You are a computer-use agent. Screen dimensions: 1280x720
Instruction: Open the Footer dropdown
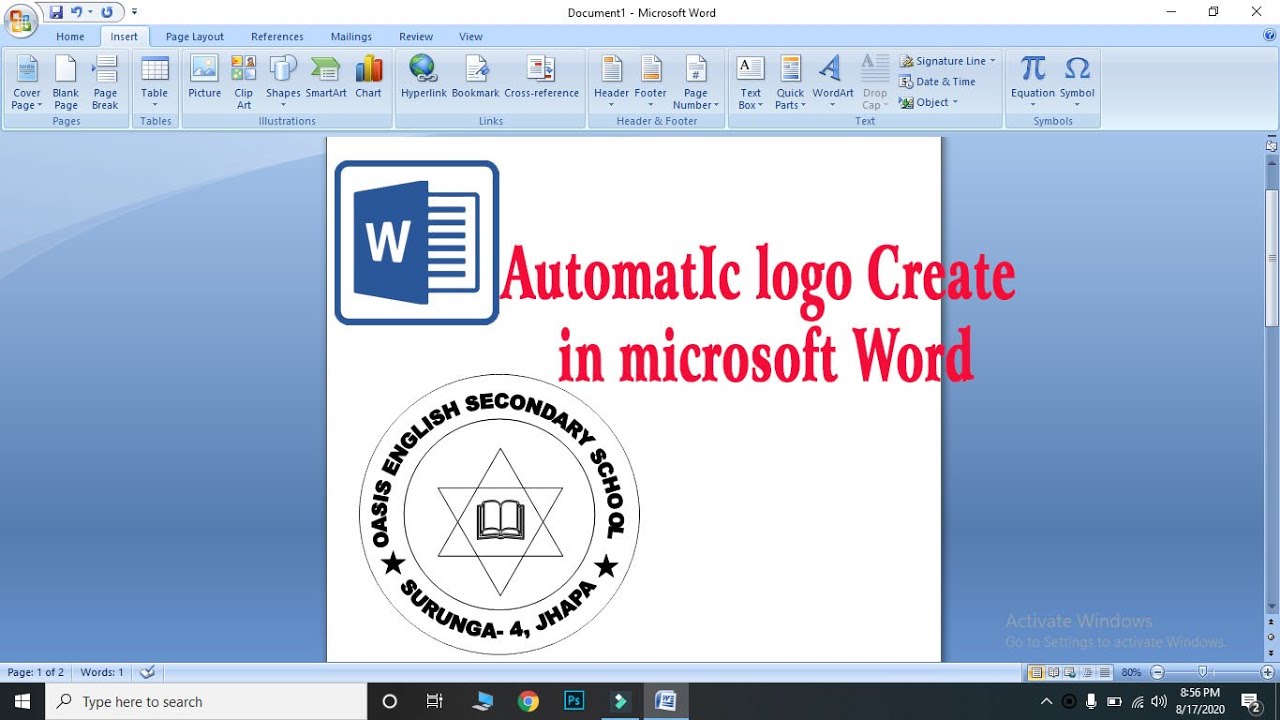point(651,82)
